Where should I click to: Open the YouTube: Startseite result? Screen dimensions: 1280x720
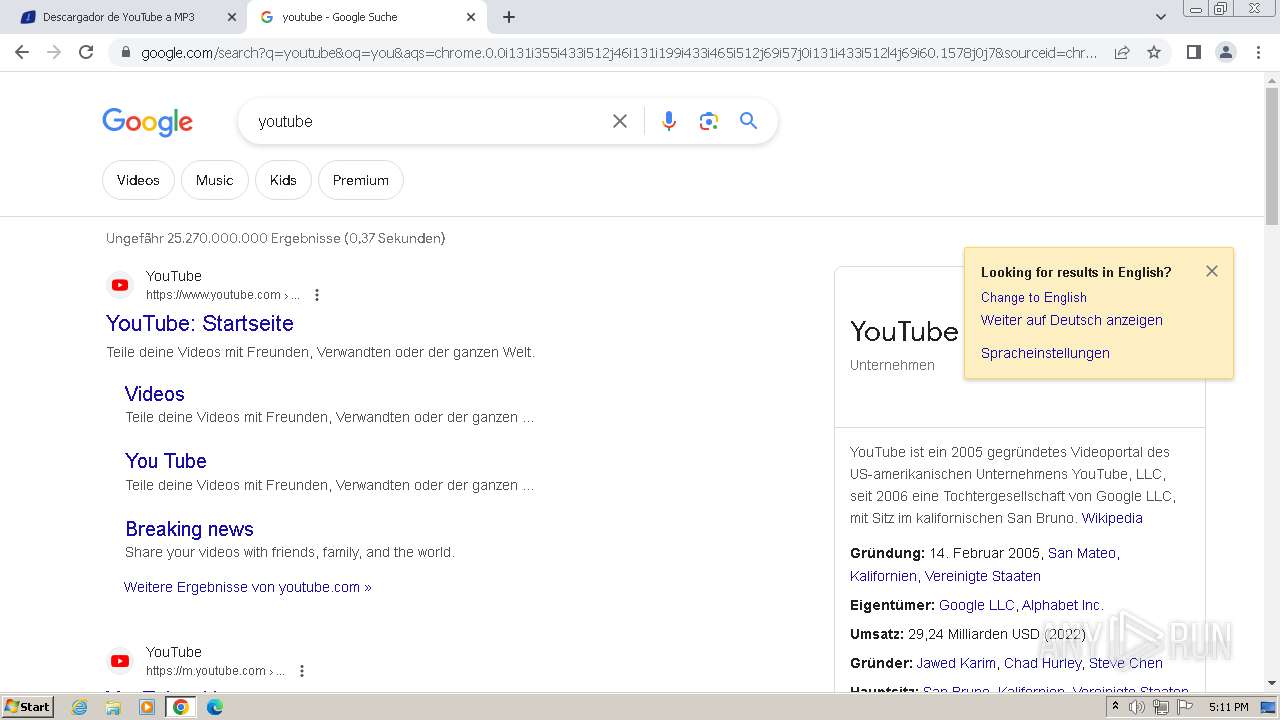coord(200,323)
